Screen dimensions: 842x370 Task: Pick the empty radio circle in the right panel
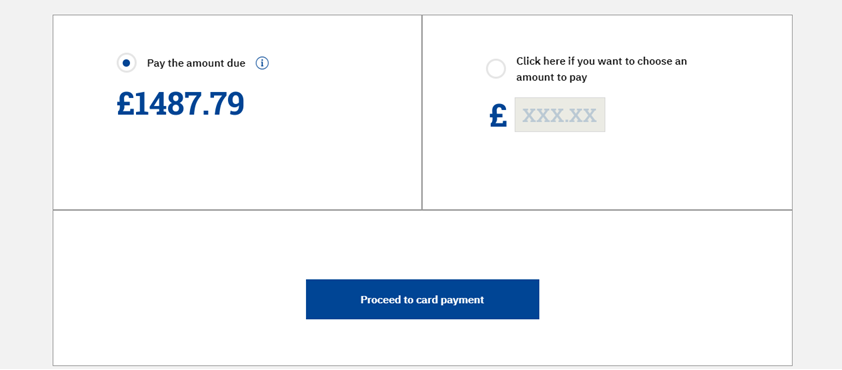pyautogui.click(x=496, y=69)
